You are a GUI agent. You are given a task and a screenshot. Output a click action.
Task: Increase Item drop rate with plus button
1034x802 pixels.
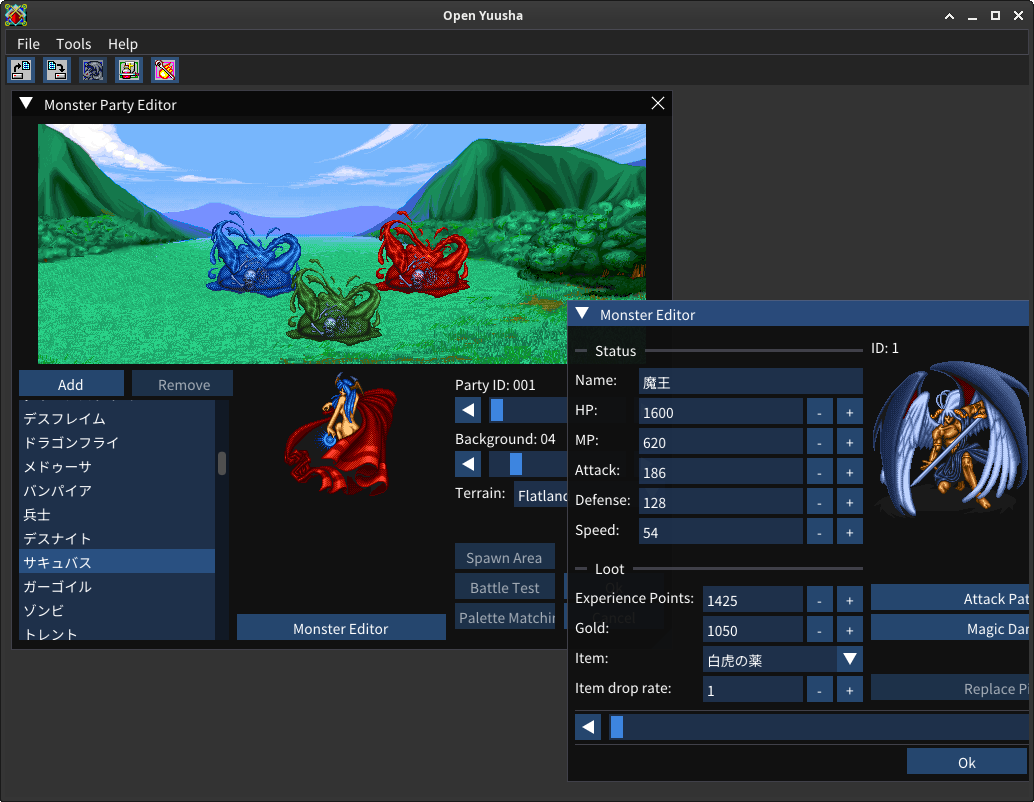coord(849,690)
